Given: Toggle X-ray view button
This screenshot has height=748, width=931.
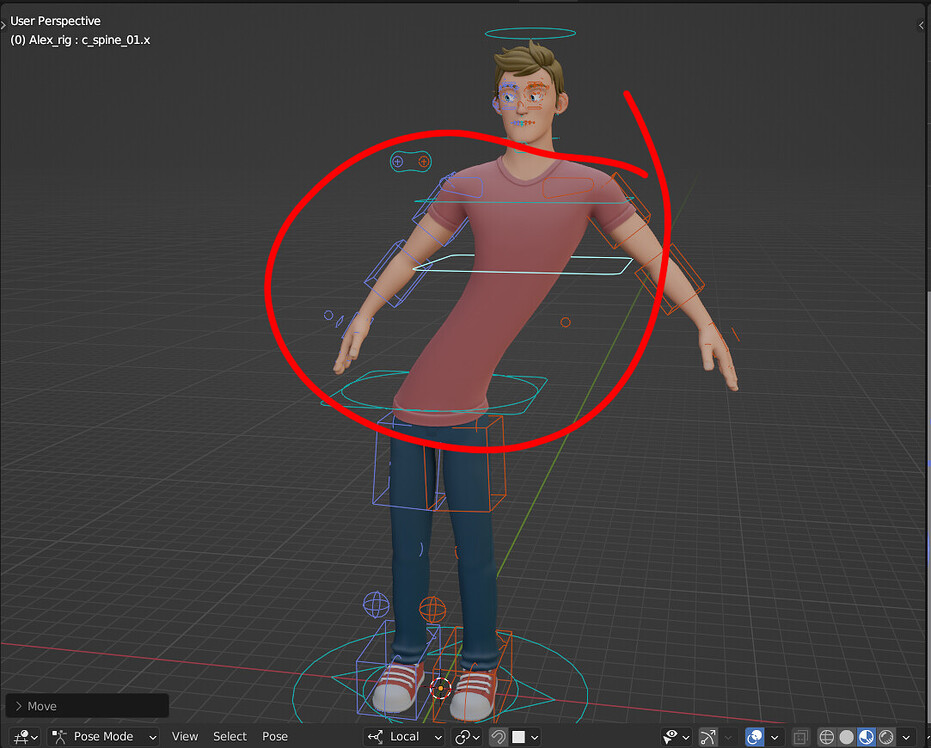Looking at the screenshot, I should (x=800, y=737).
